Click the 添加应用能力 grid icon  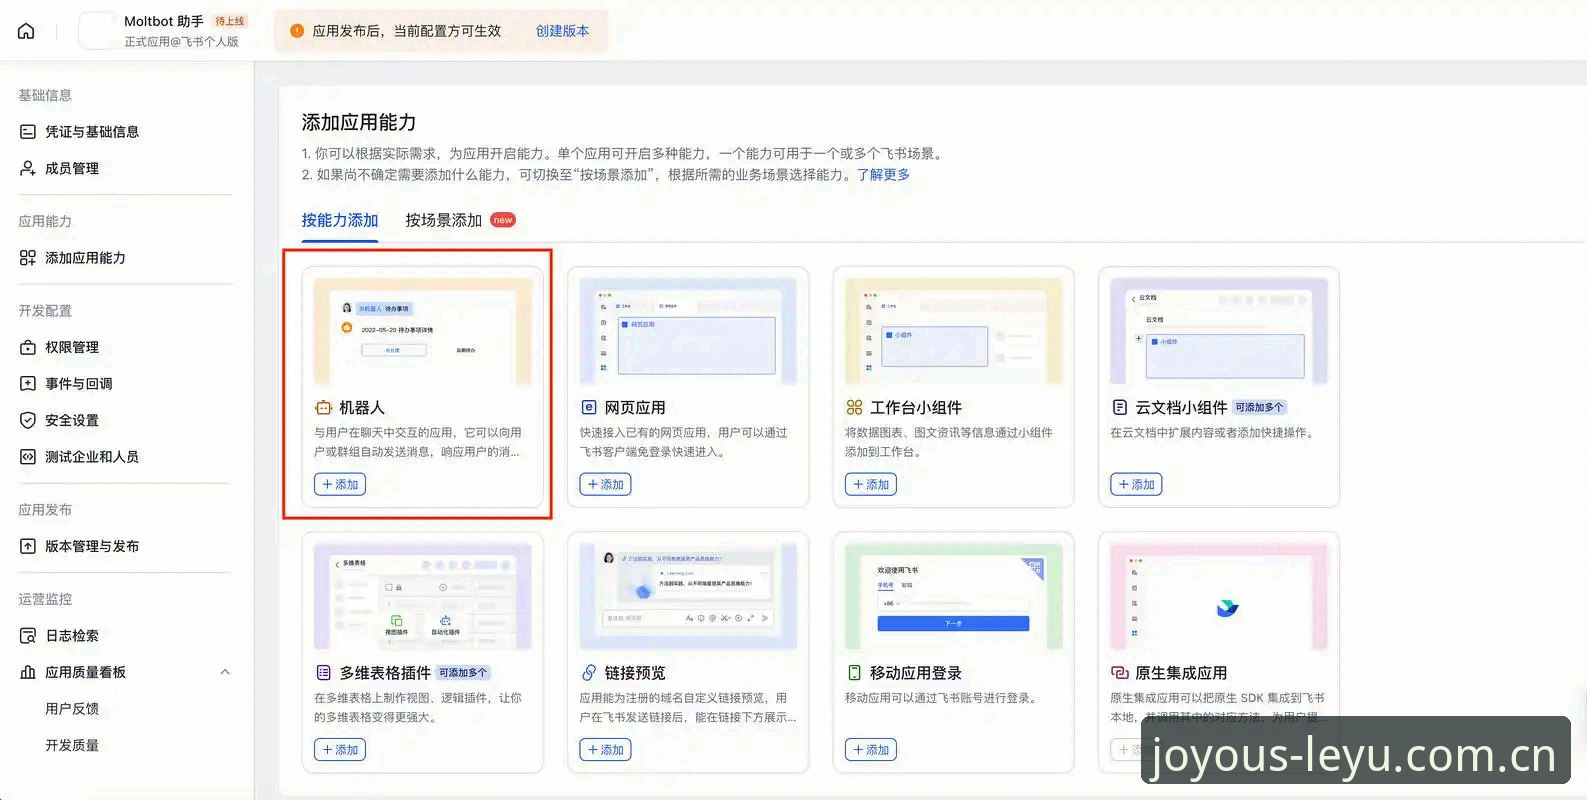(x=28, y=258)
